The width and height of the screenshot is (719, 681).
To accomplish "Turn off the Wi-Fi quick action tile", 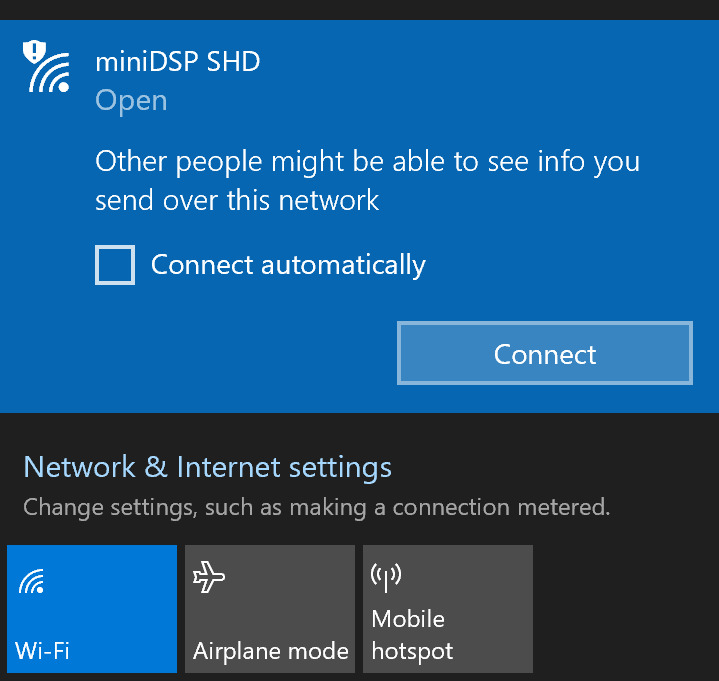I will click(92, 609).
